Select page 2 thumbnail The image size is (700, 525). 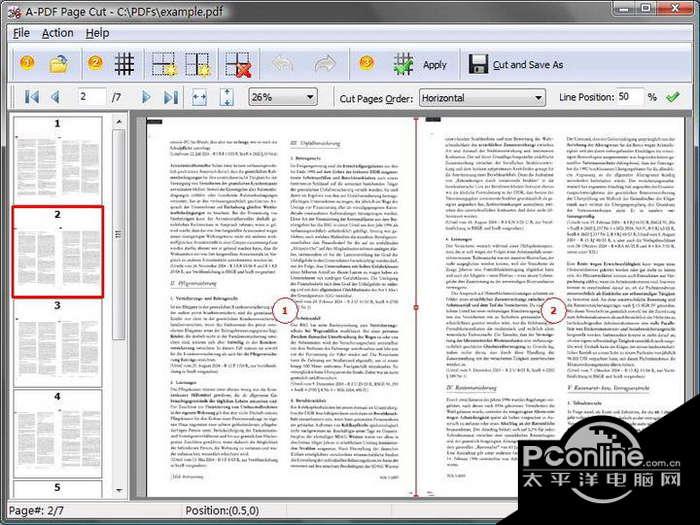58,251
